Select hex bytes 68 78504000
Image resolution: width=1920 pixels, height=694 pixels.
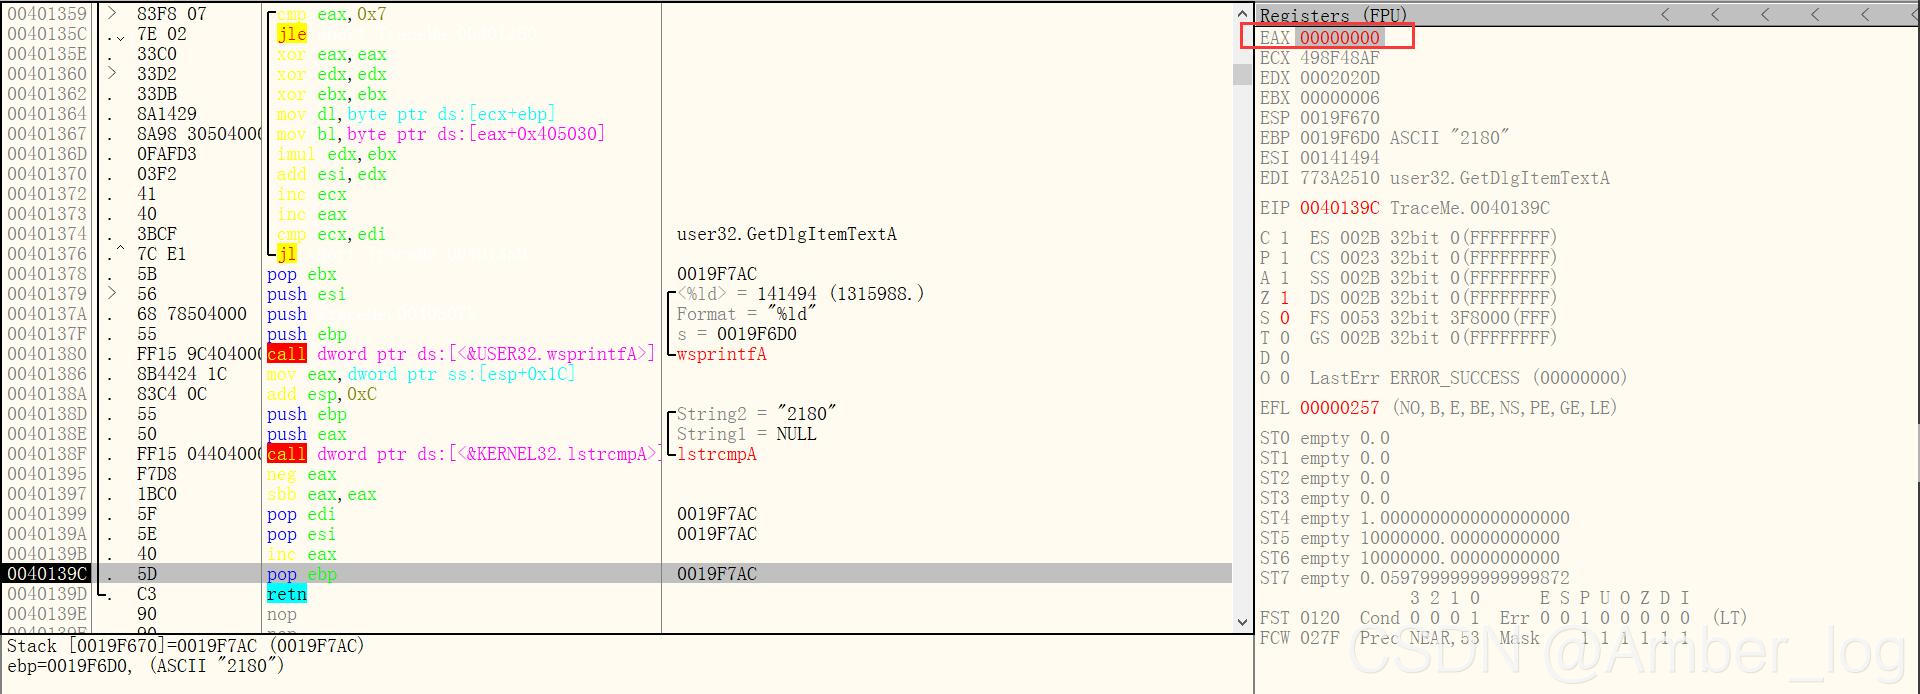point(192,314)
